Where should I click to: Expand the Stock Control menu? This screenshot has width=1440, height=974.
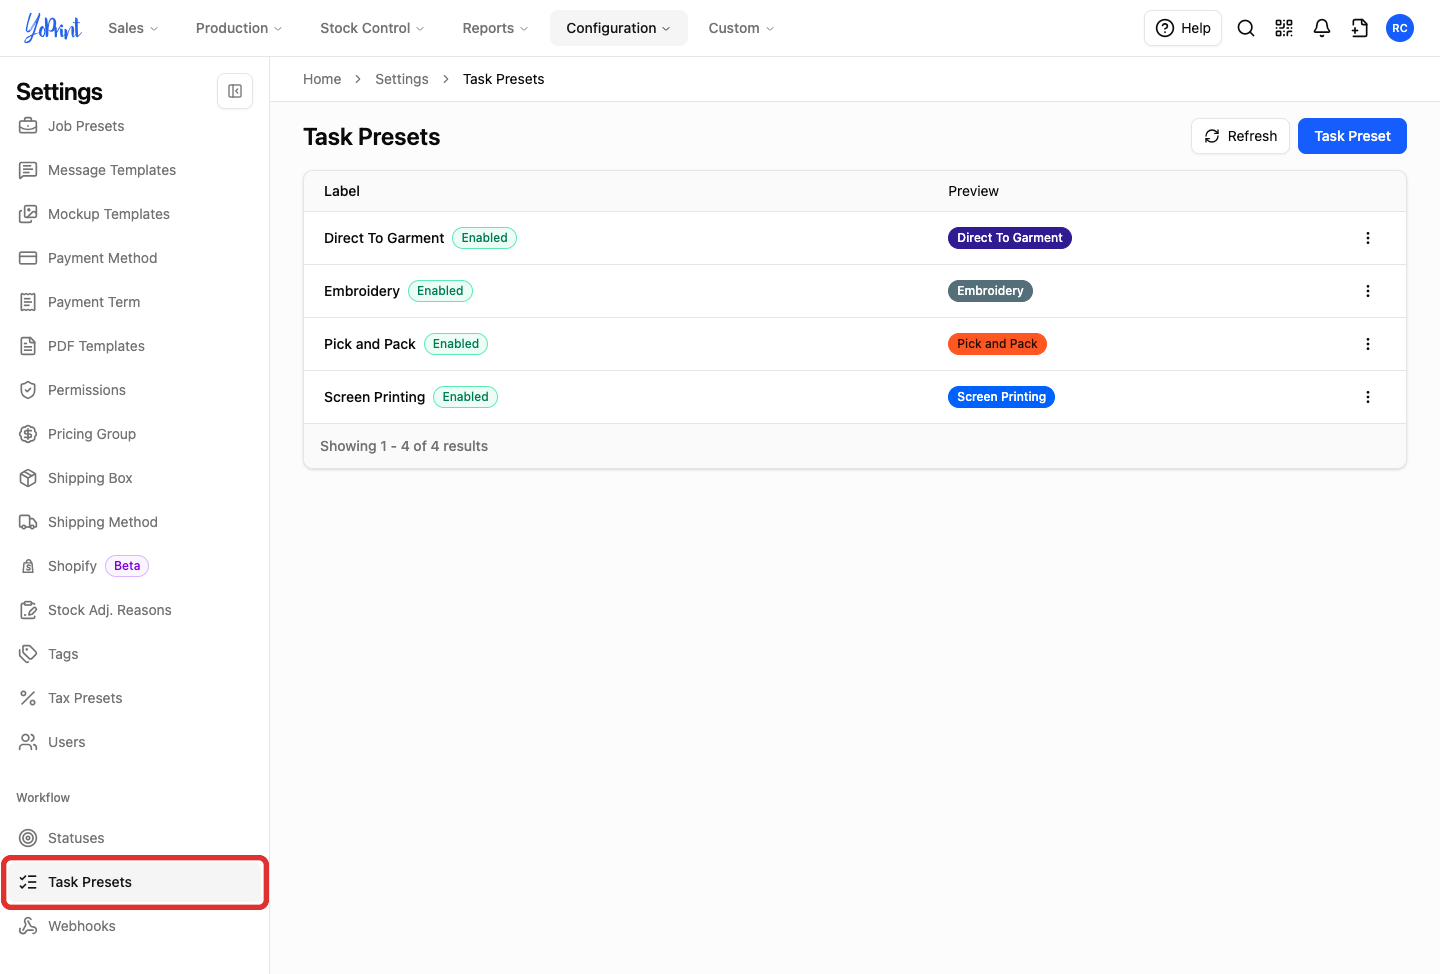click(x=372, y=28)
